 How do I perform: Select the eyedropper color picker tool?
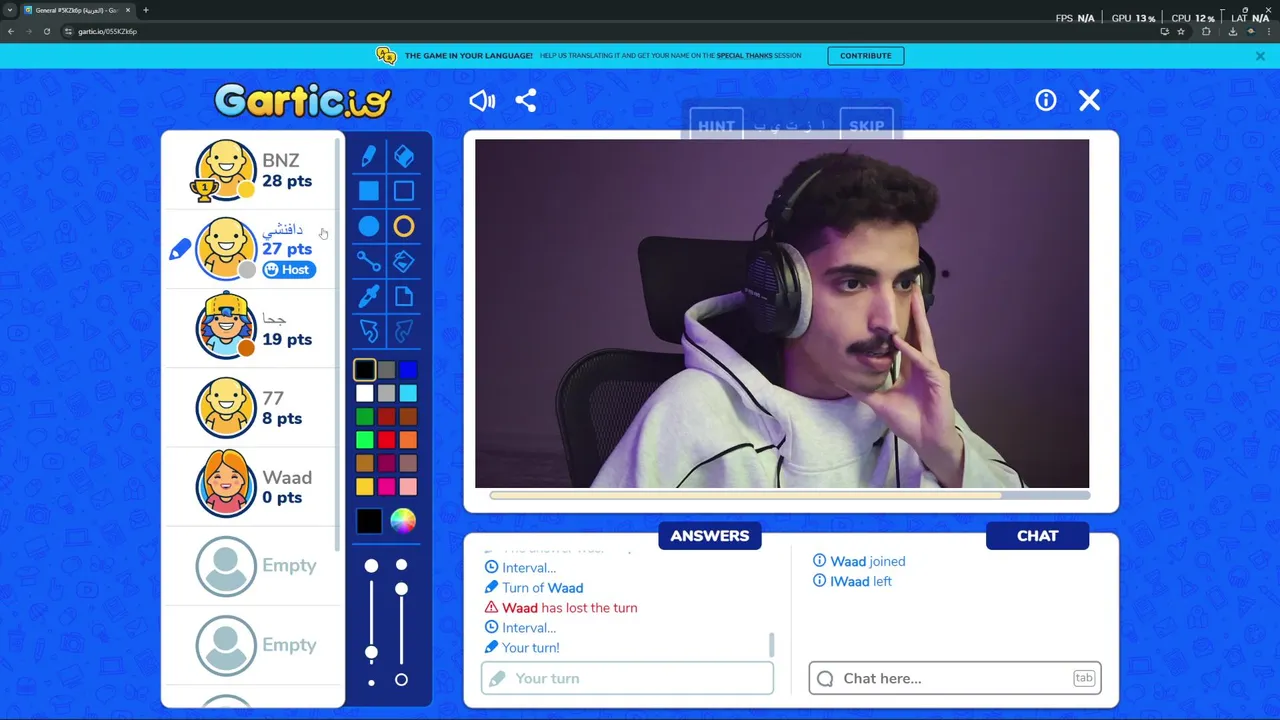tap(369, 296)
